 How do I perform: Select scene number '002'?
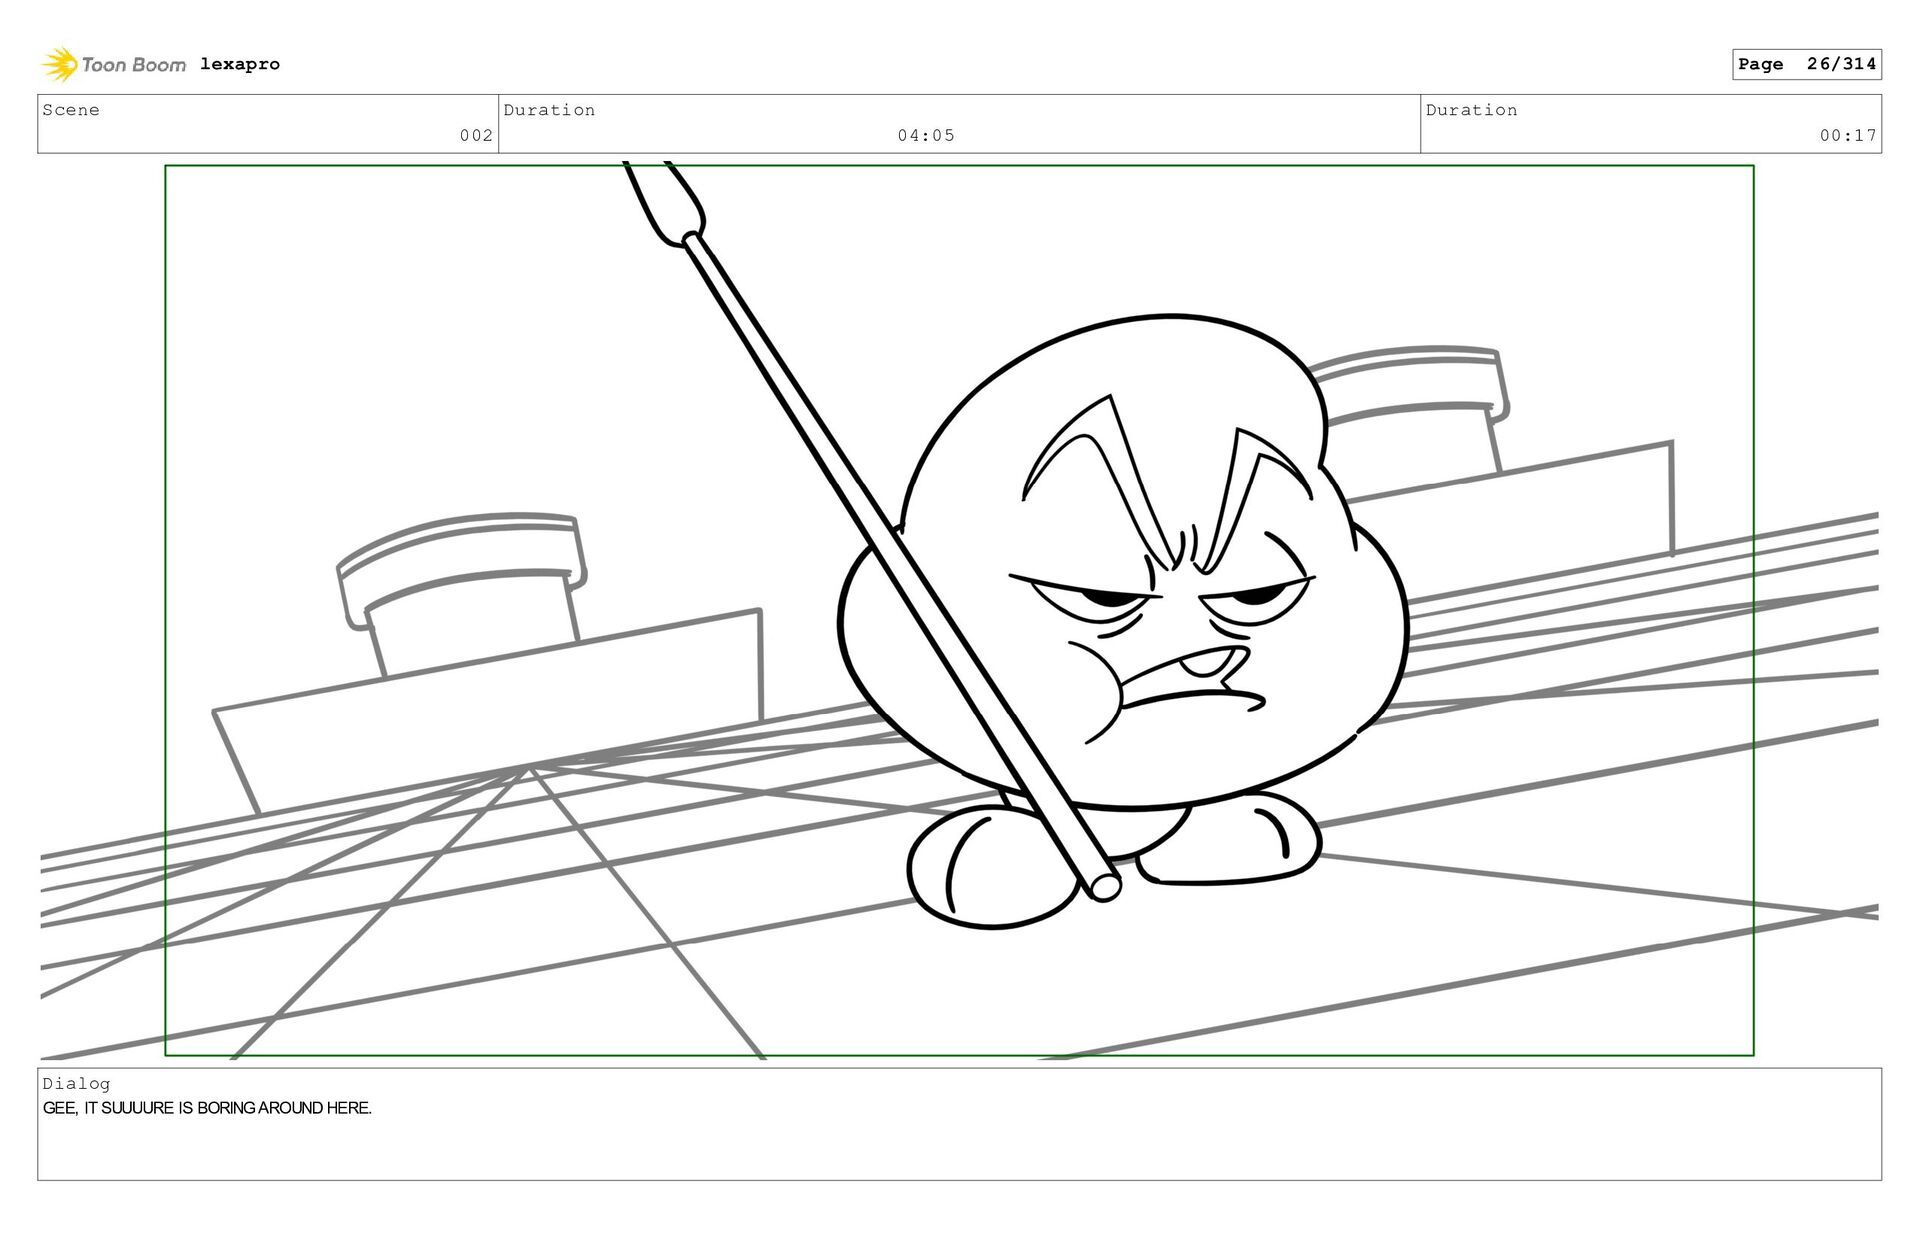(476, 135)
